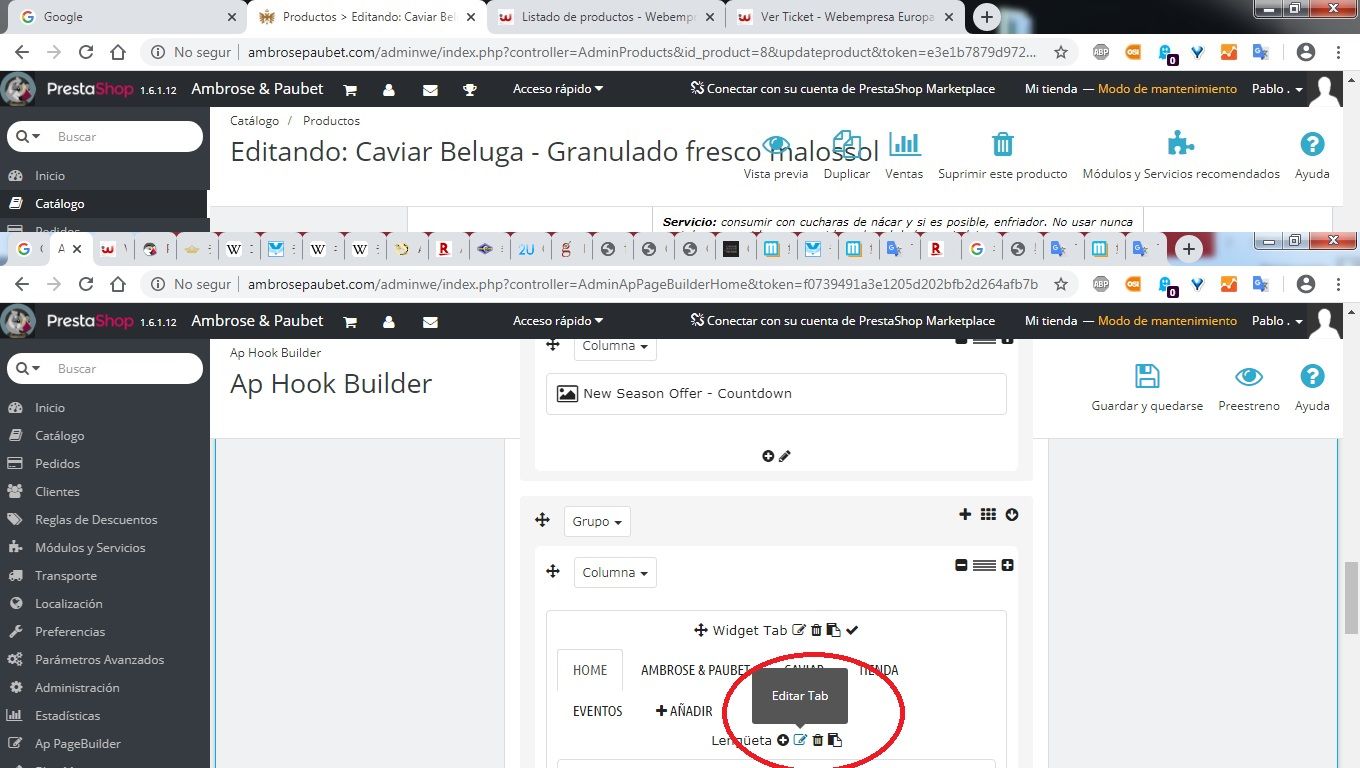
Task: Click AÑADIR to add new tab
Action: coord(684,711)
